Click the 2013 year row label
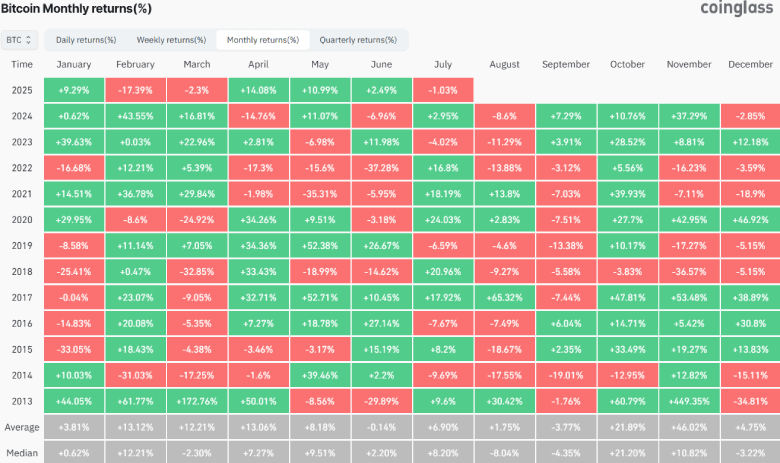This screenshot has width=780, height=463. coord(22,400)
